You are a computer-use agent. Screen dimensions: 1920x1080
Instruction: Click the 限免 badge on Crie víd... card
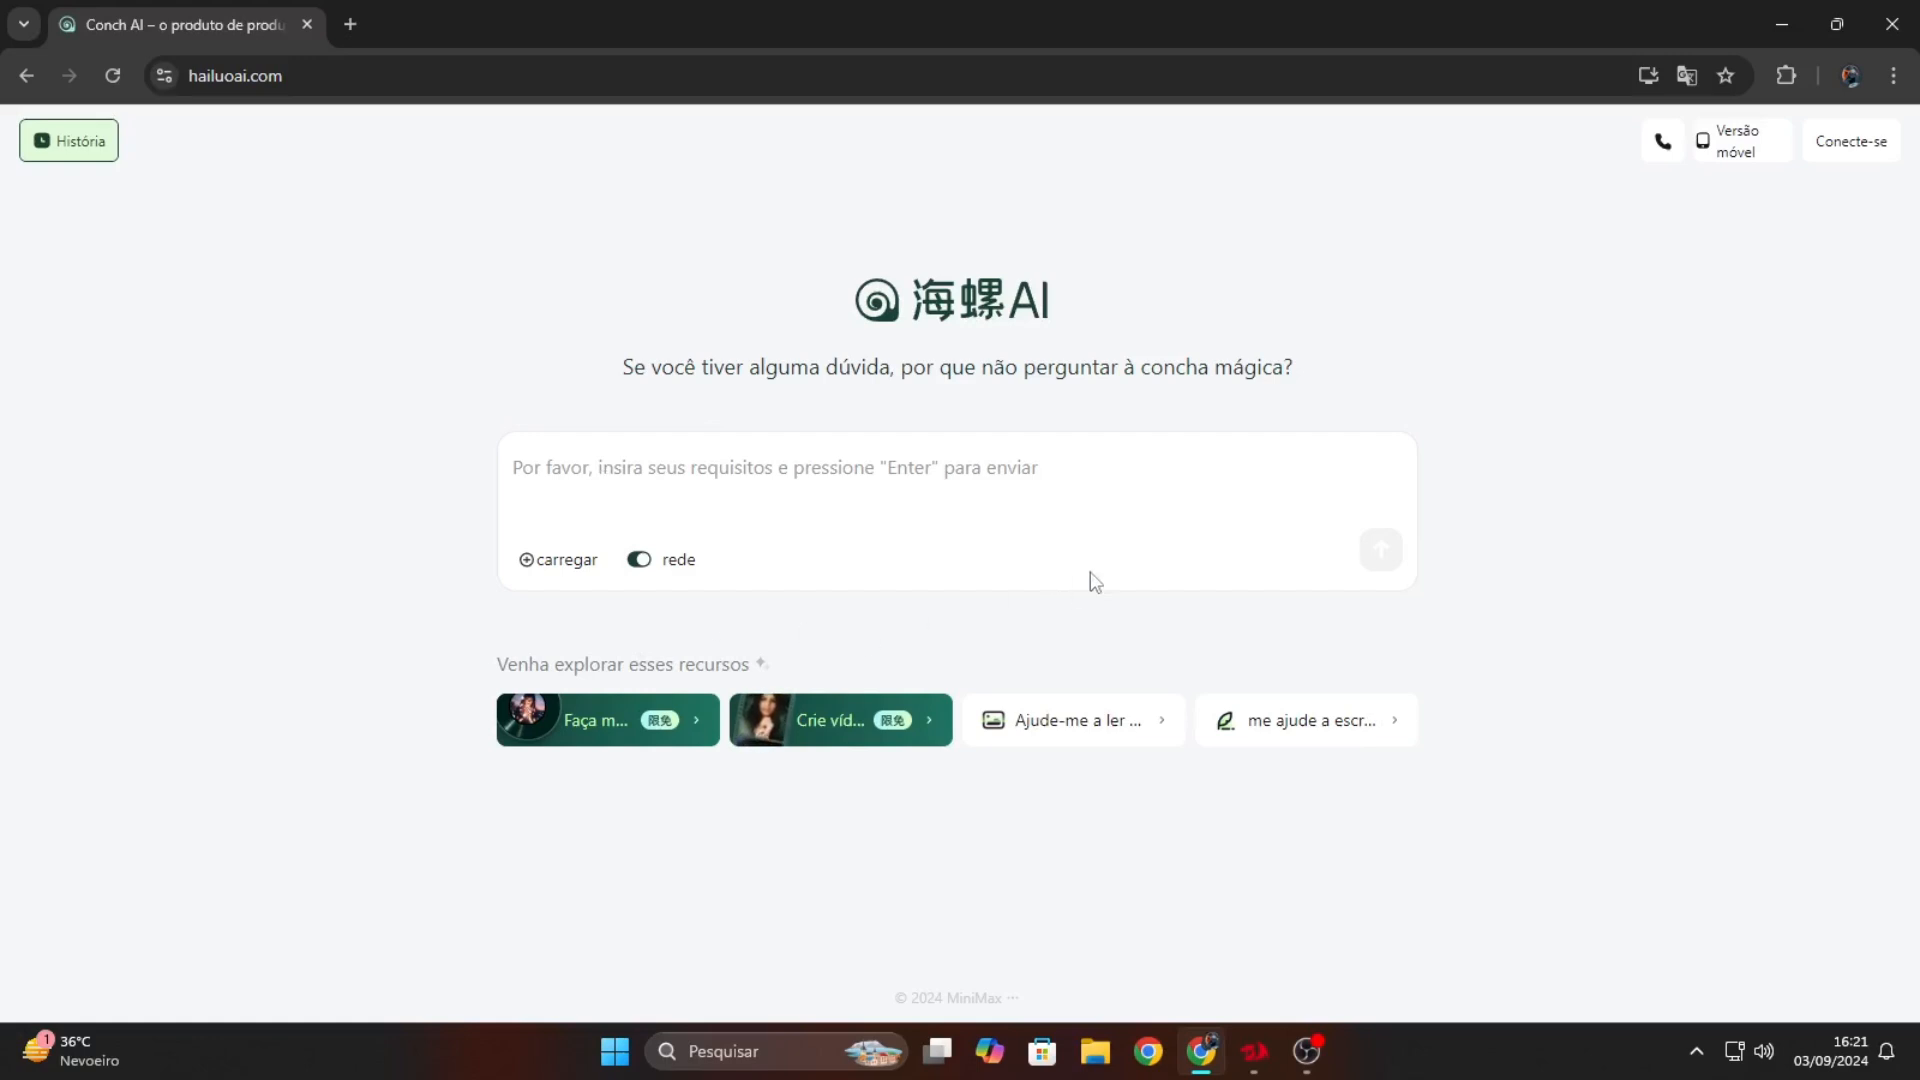tap(893, 720)
